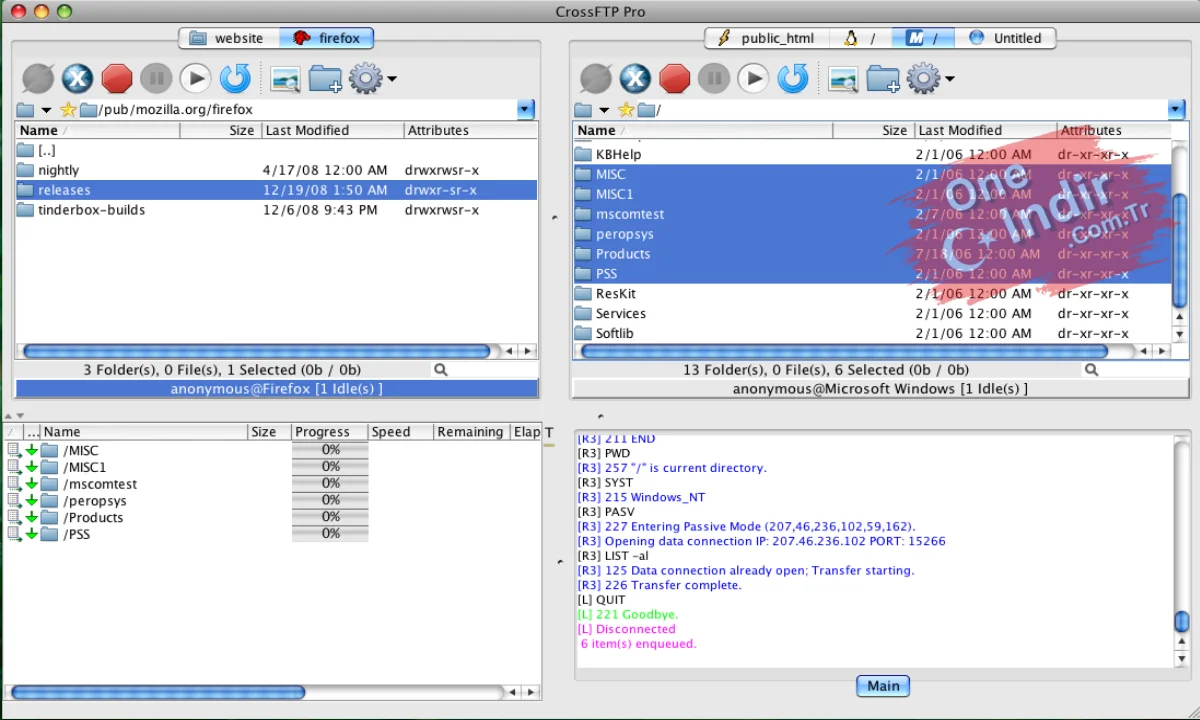Screen dimensions: 1200x720
Task: Select the Services folder
Action: [871, 313]
